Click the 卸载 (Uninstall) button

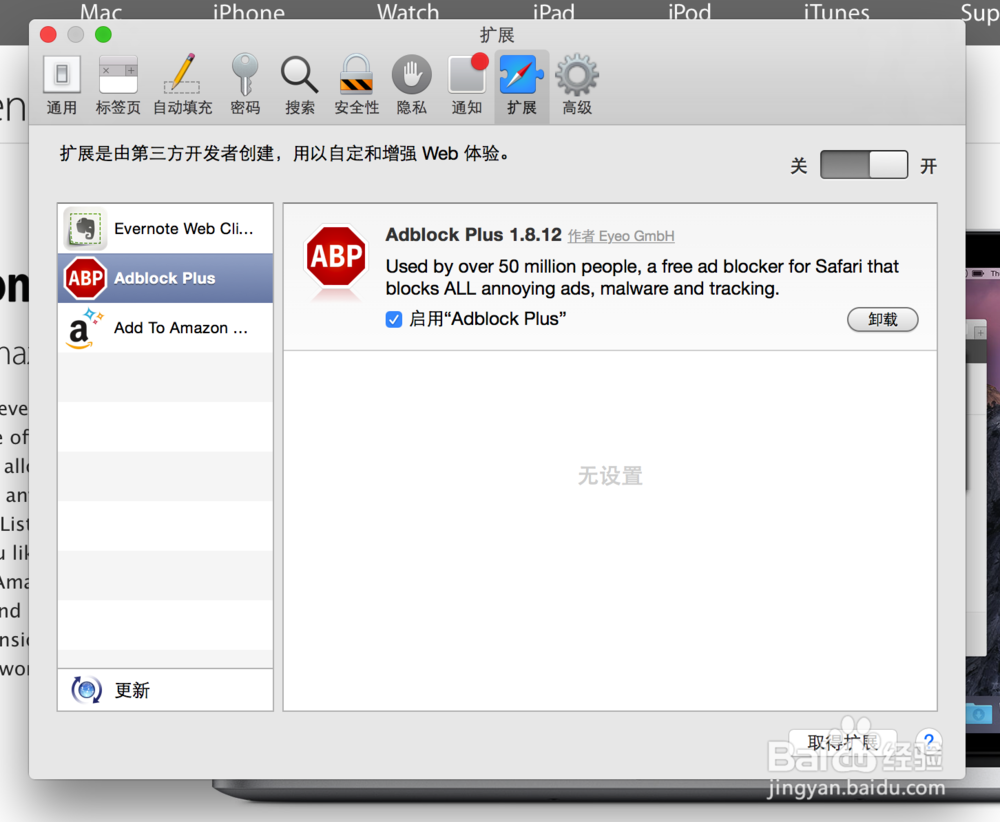point(883,319)
